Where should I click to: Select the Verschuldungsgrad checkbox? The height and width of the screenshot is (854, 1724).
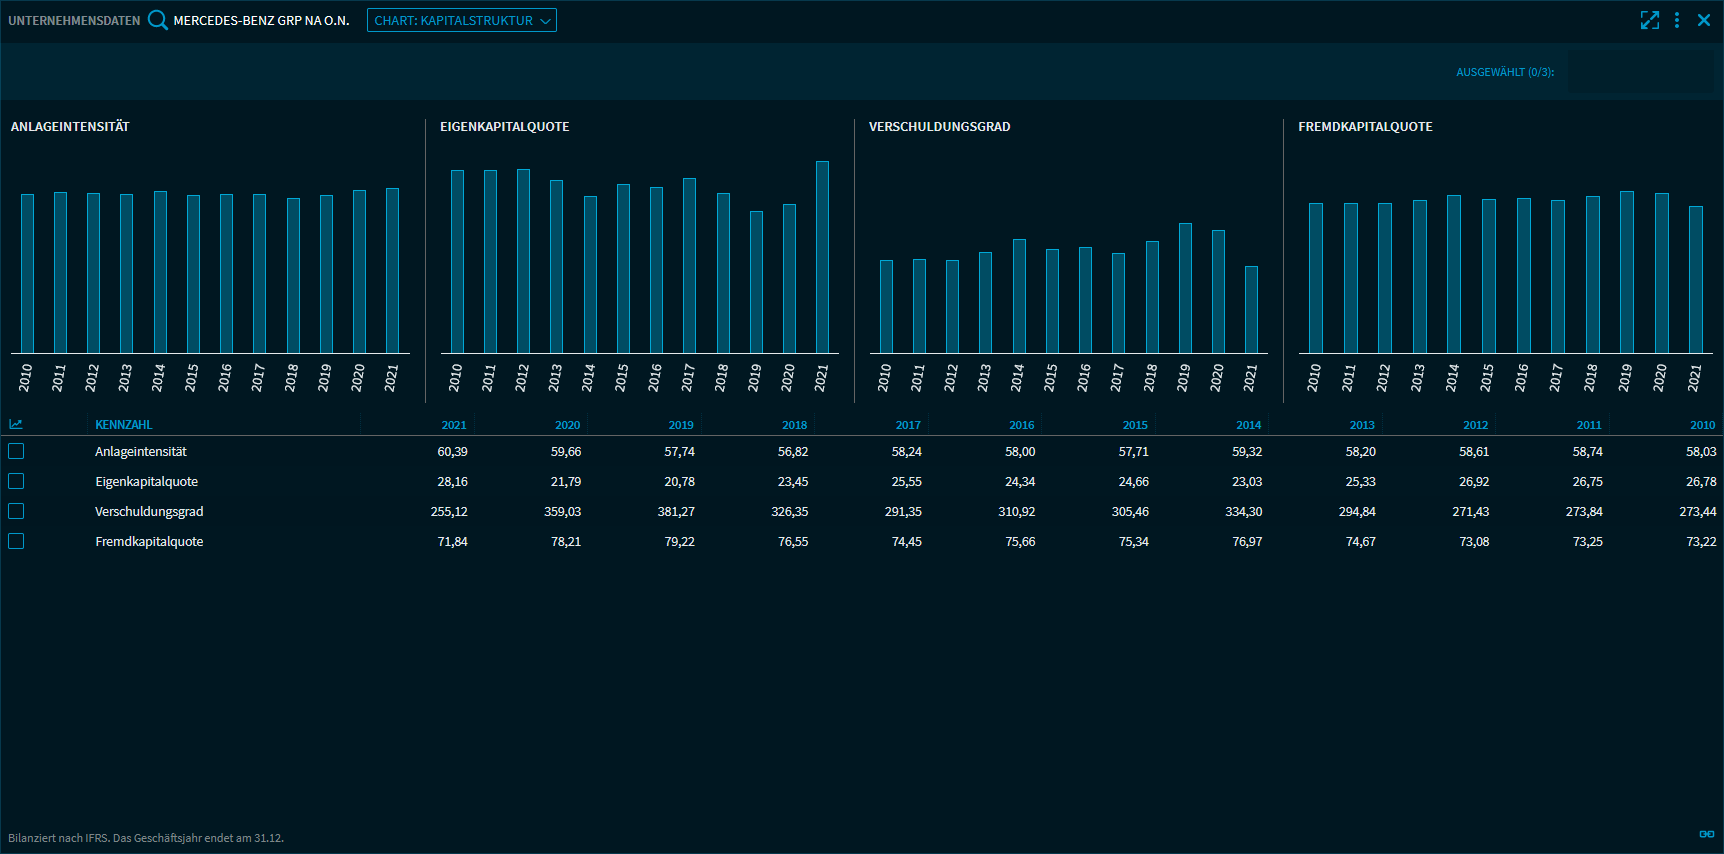[16, 512]
